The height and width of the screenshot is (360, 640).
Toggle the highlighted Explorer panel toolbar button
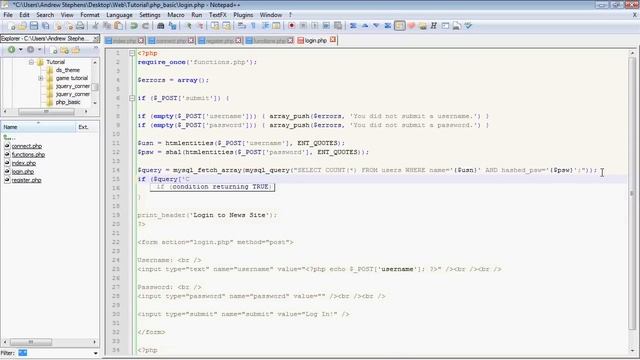click(x=400, y=26)
